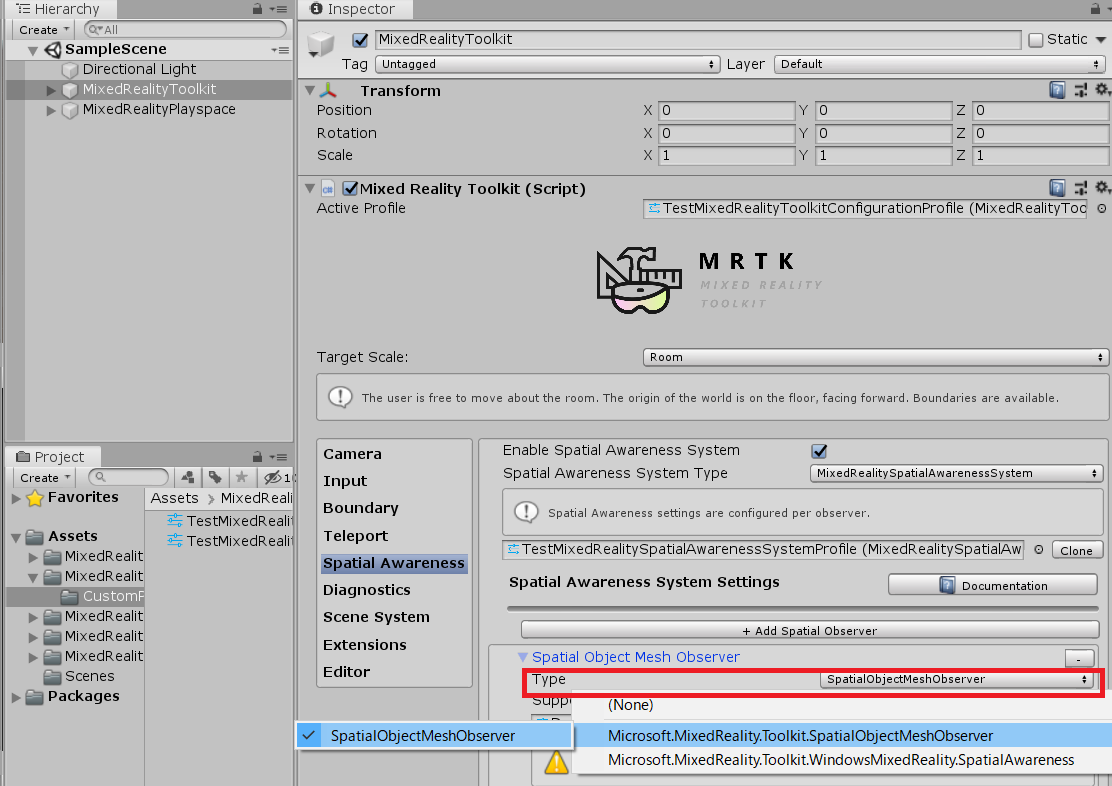Toggle the Static checkbox
Screen dimensions: 1112x786
1035,40
